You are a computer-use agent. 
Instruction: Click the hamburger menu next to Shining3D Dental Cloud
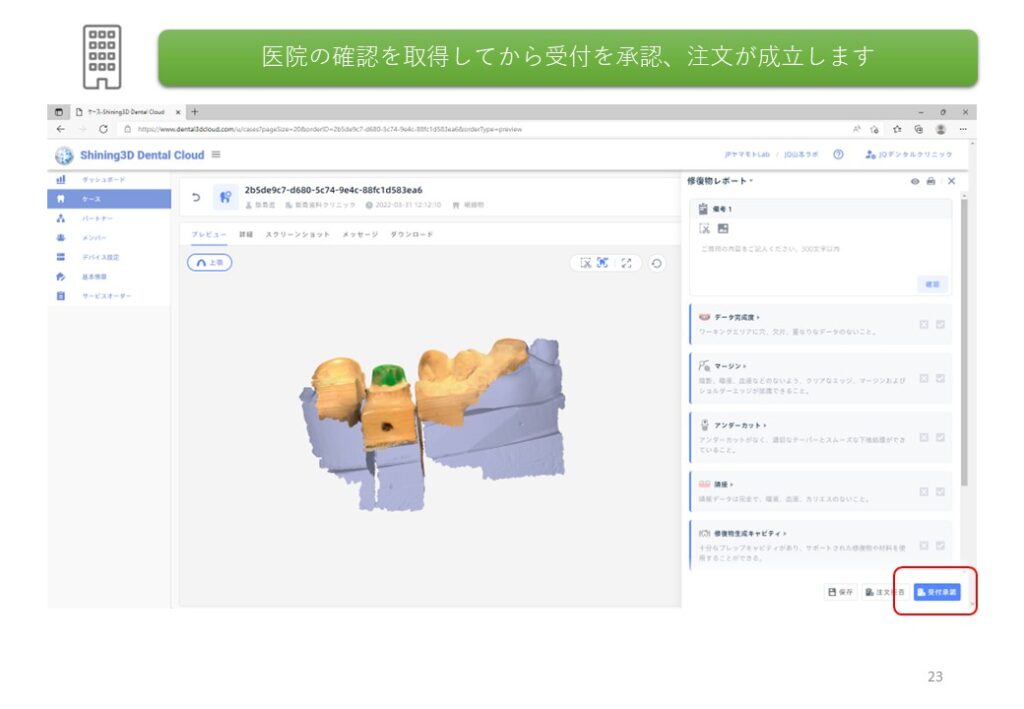coord(216,155)
